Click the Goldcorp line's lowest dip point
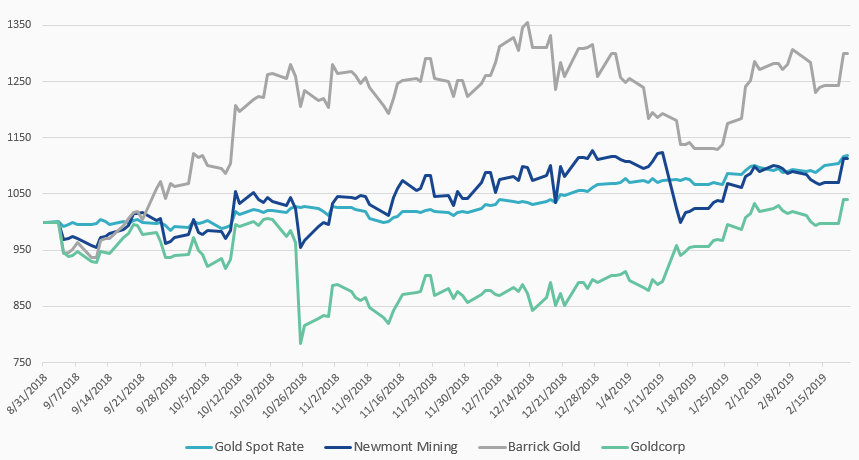The image size is (859, 460). click(300, 343)
